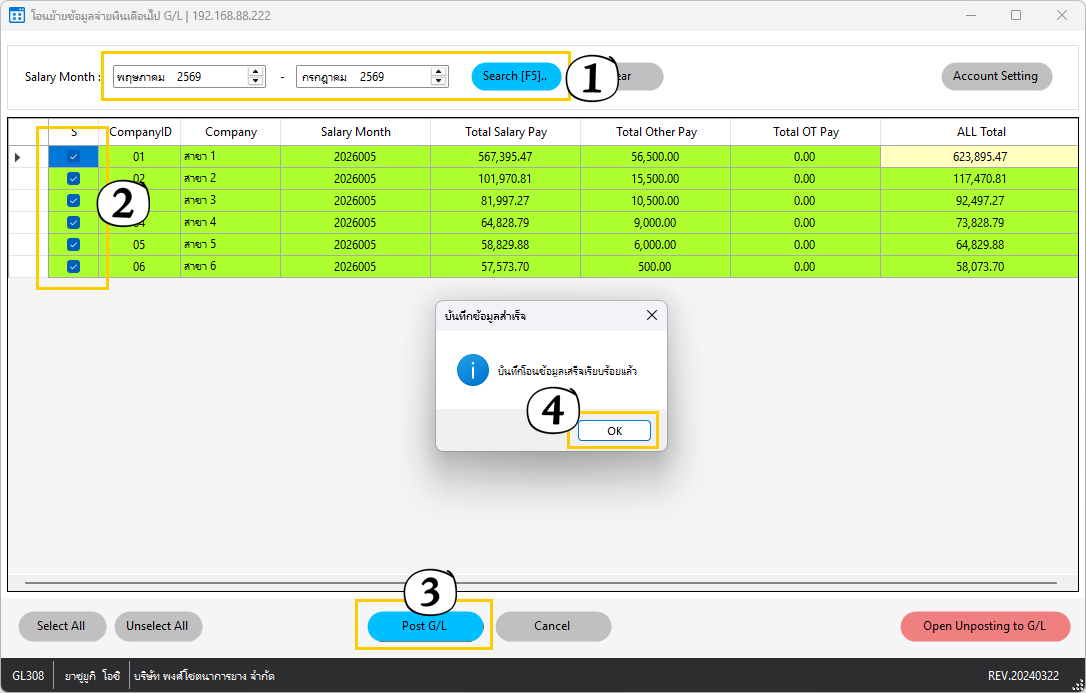Screen dimensions: 1086x693
Task: Click the Search [F5] button
Action: pyautogui.click(x=516, y=76)
